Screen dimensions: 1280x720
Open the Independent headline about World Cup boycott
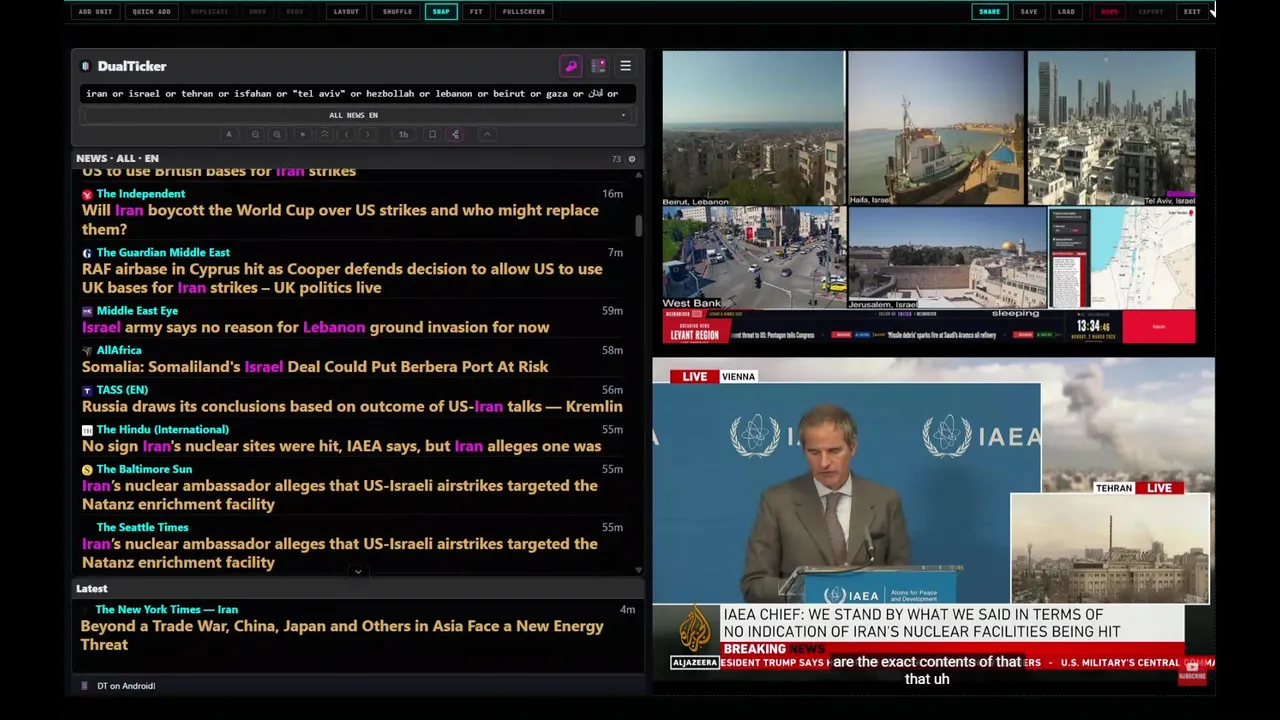[340, 220]
